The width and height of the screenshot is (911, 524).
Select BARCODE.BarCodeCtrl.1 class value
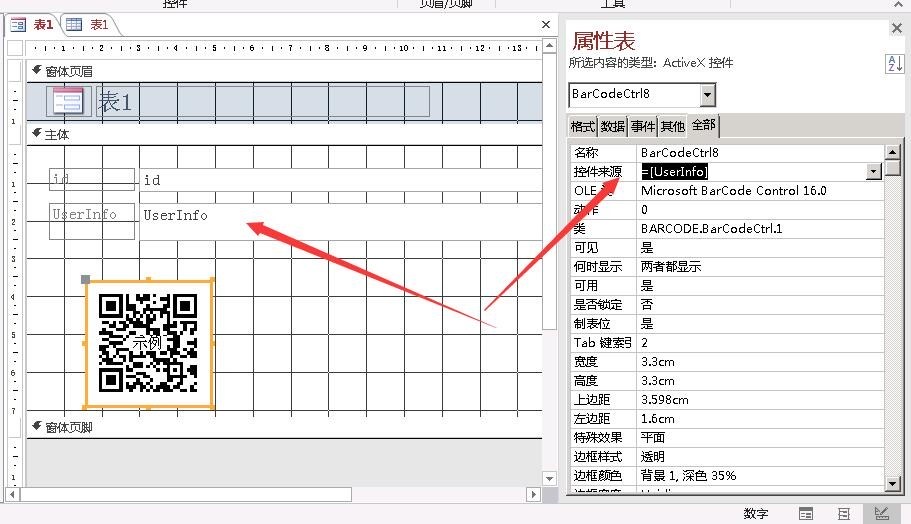point(761,229)
